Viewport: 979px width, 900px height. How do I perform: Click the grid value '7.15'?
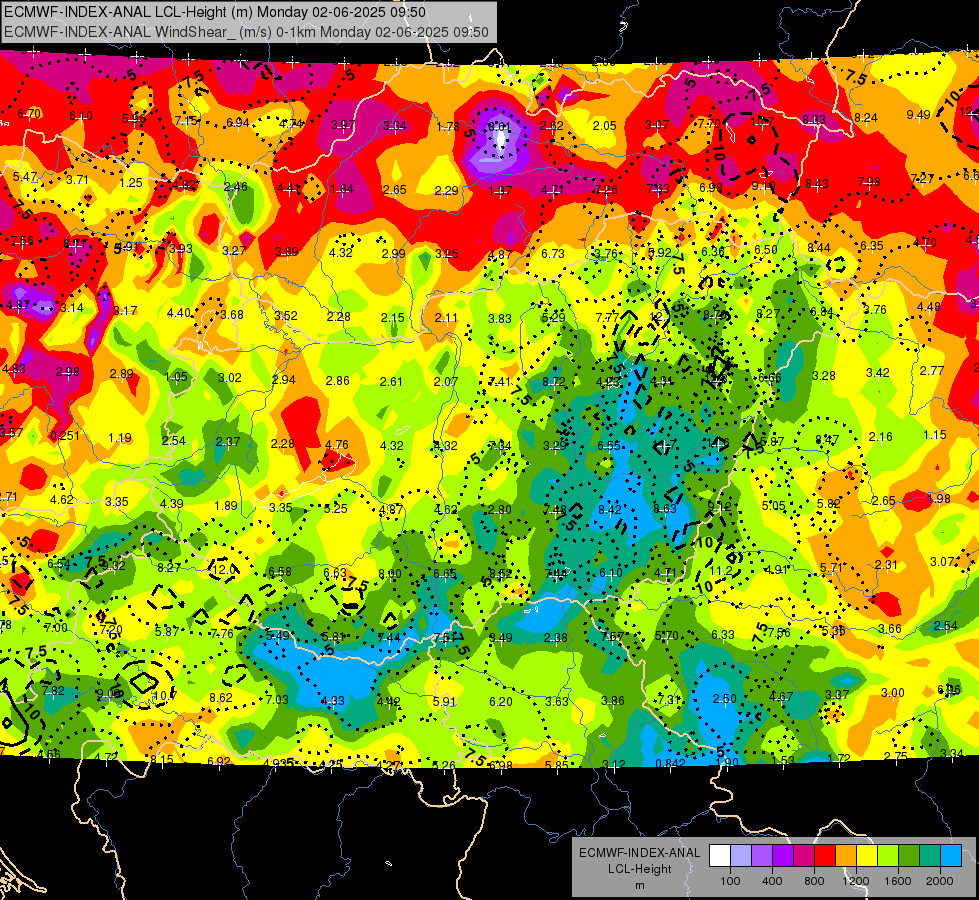tap(186, 121)
